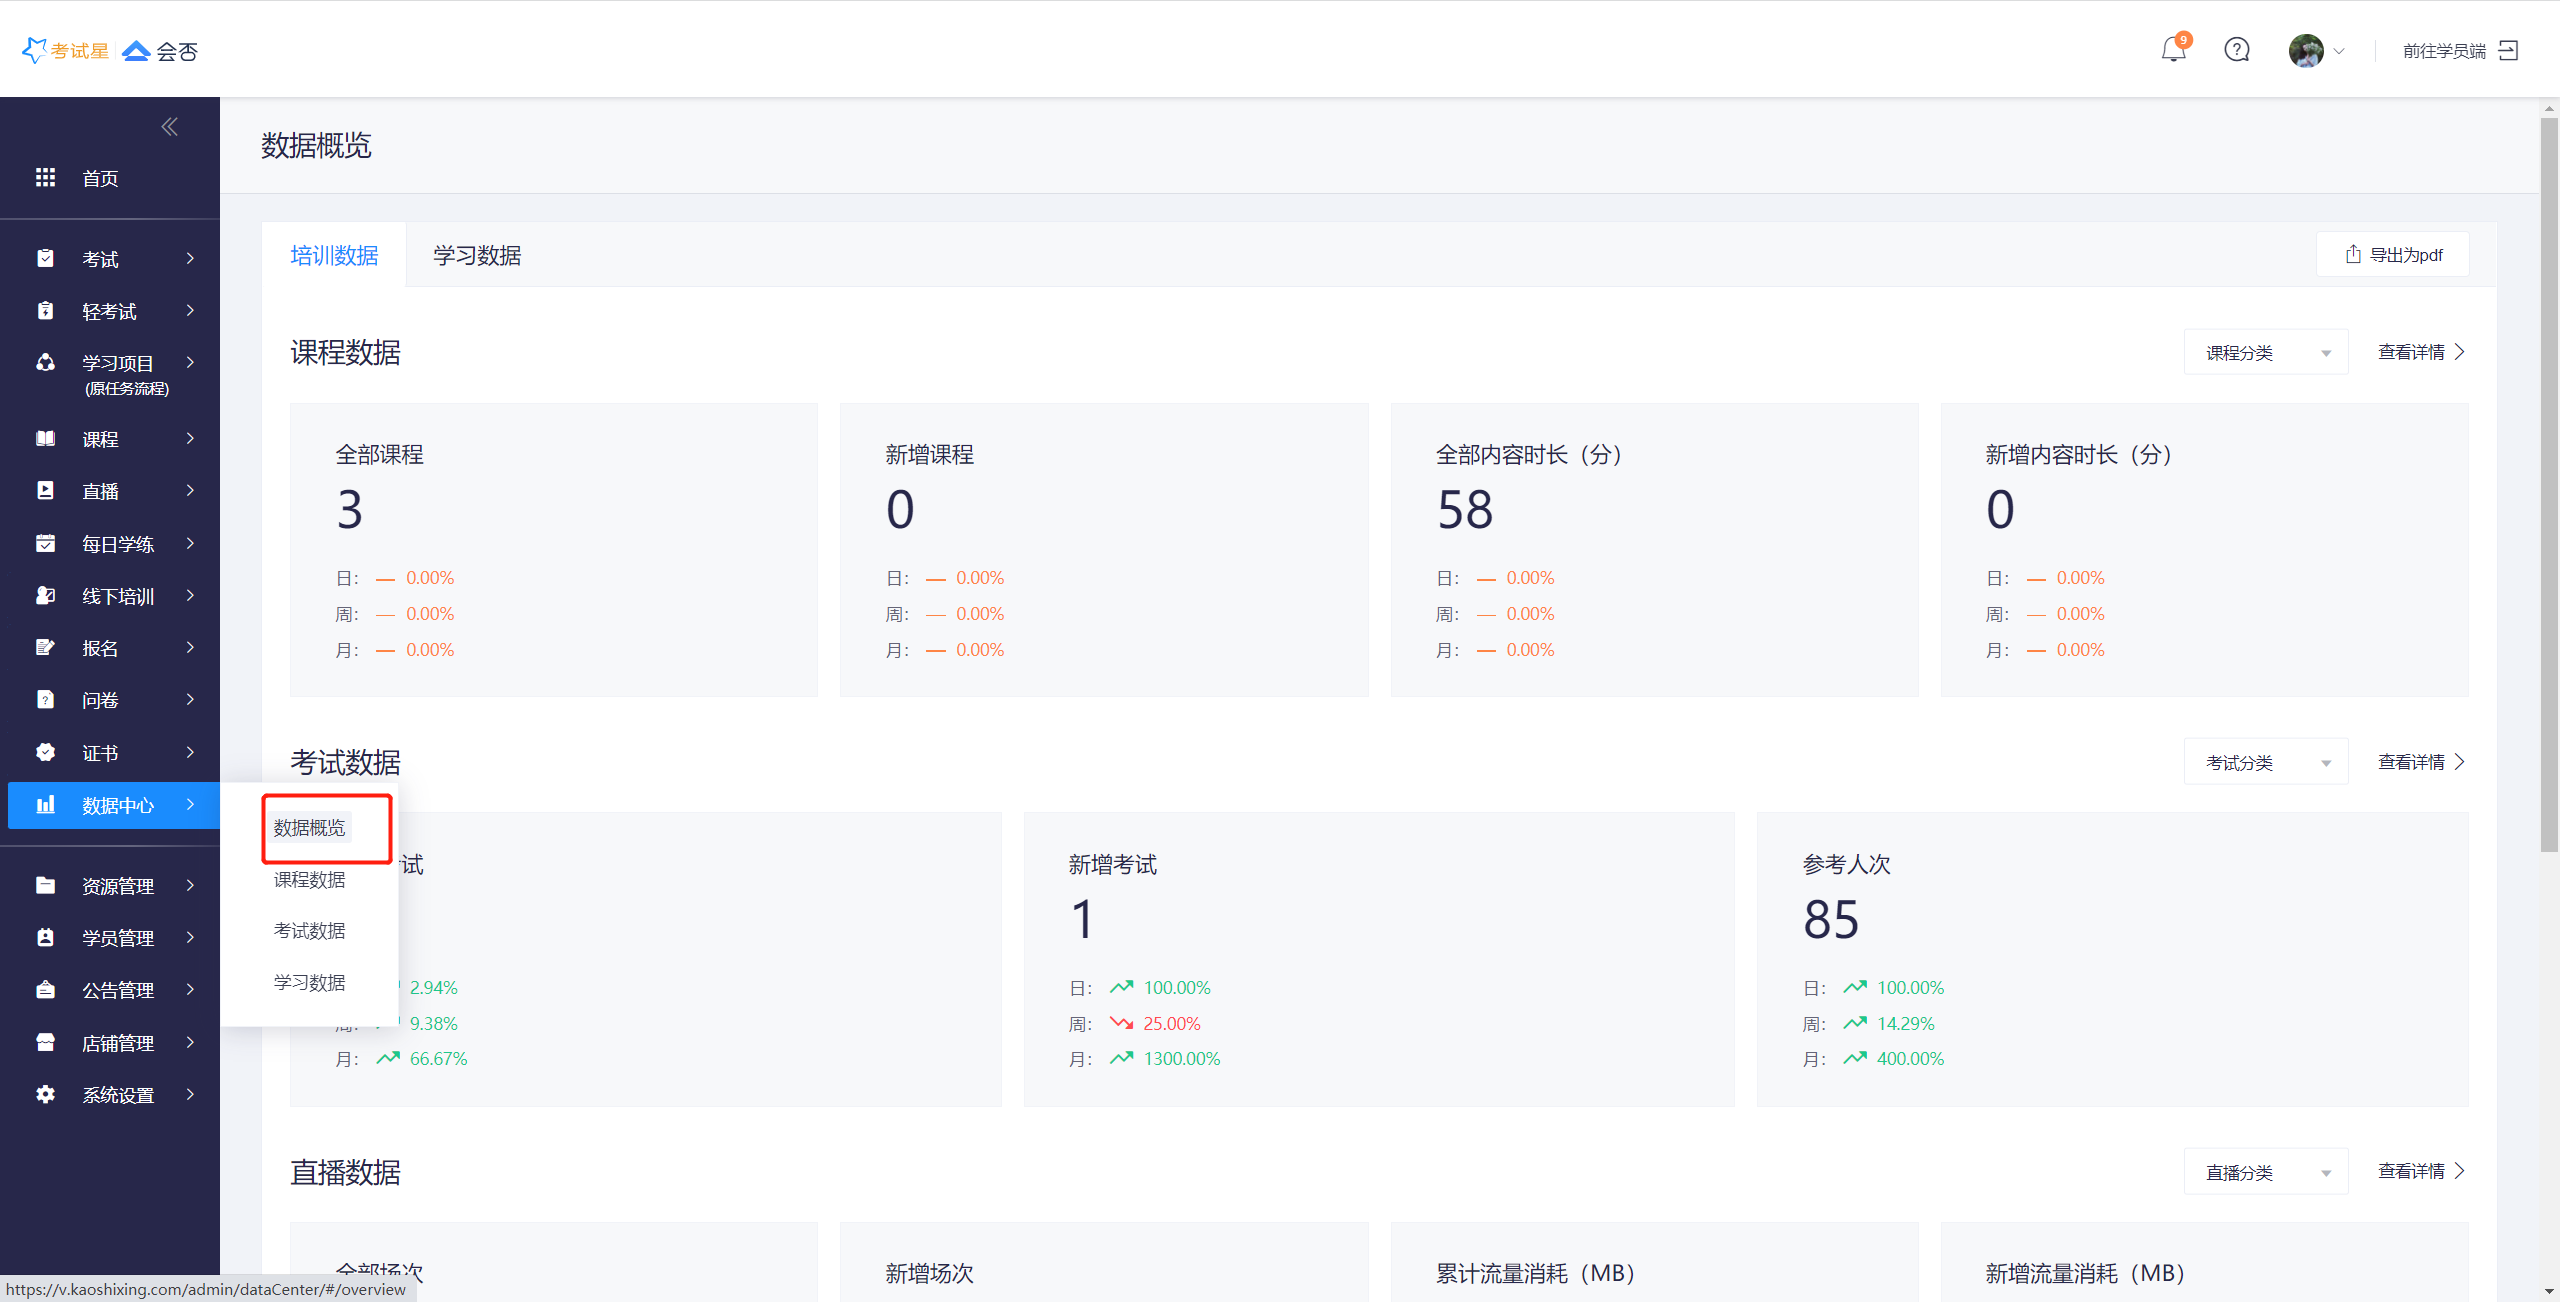Image resolution: width=2560 pixels, height=1302 pixels.
Task: Click the questionnaire sidebar icon
Action: [45, 700]
